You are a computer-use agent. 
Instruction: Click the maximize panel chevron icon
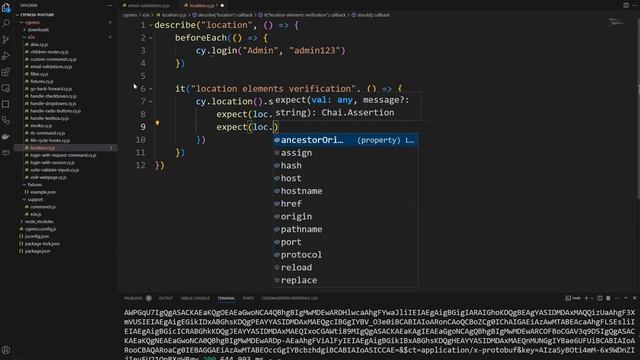click(x=626, y=298)
